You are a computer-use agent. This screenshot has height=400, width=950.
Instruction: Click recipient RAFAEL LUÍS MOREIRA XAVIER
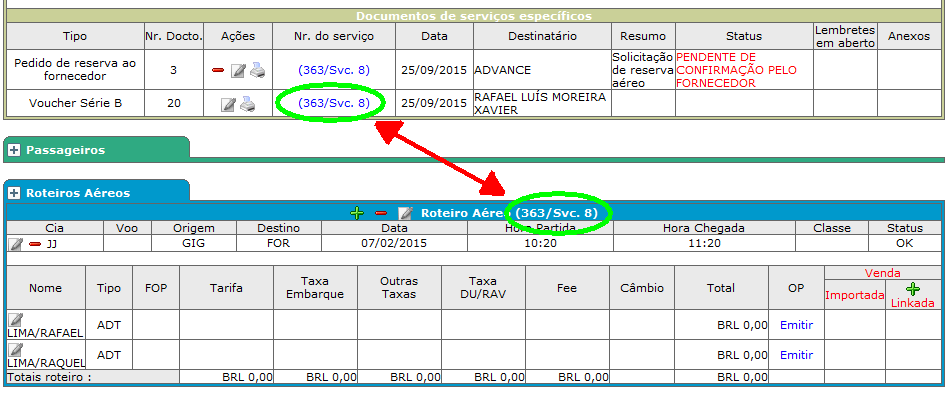click(x=542, y=104)
